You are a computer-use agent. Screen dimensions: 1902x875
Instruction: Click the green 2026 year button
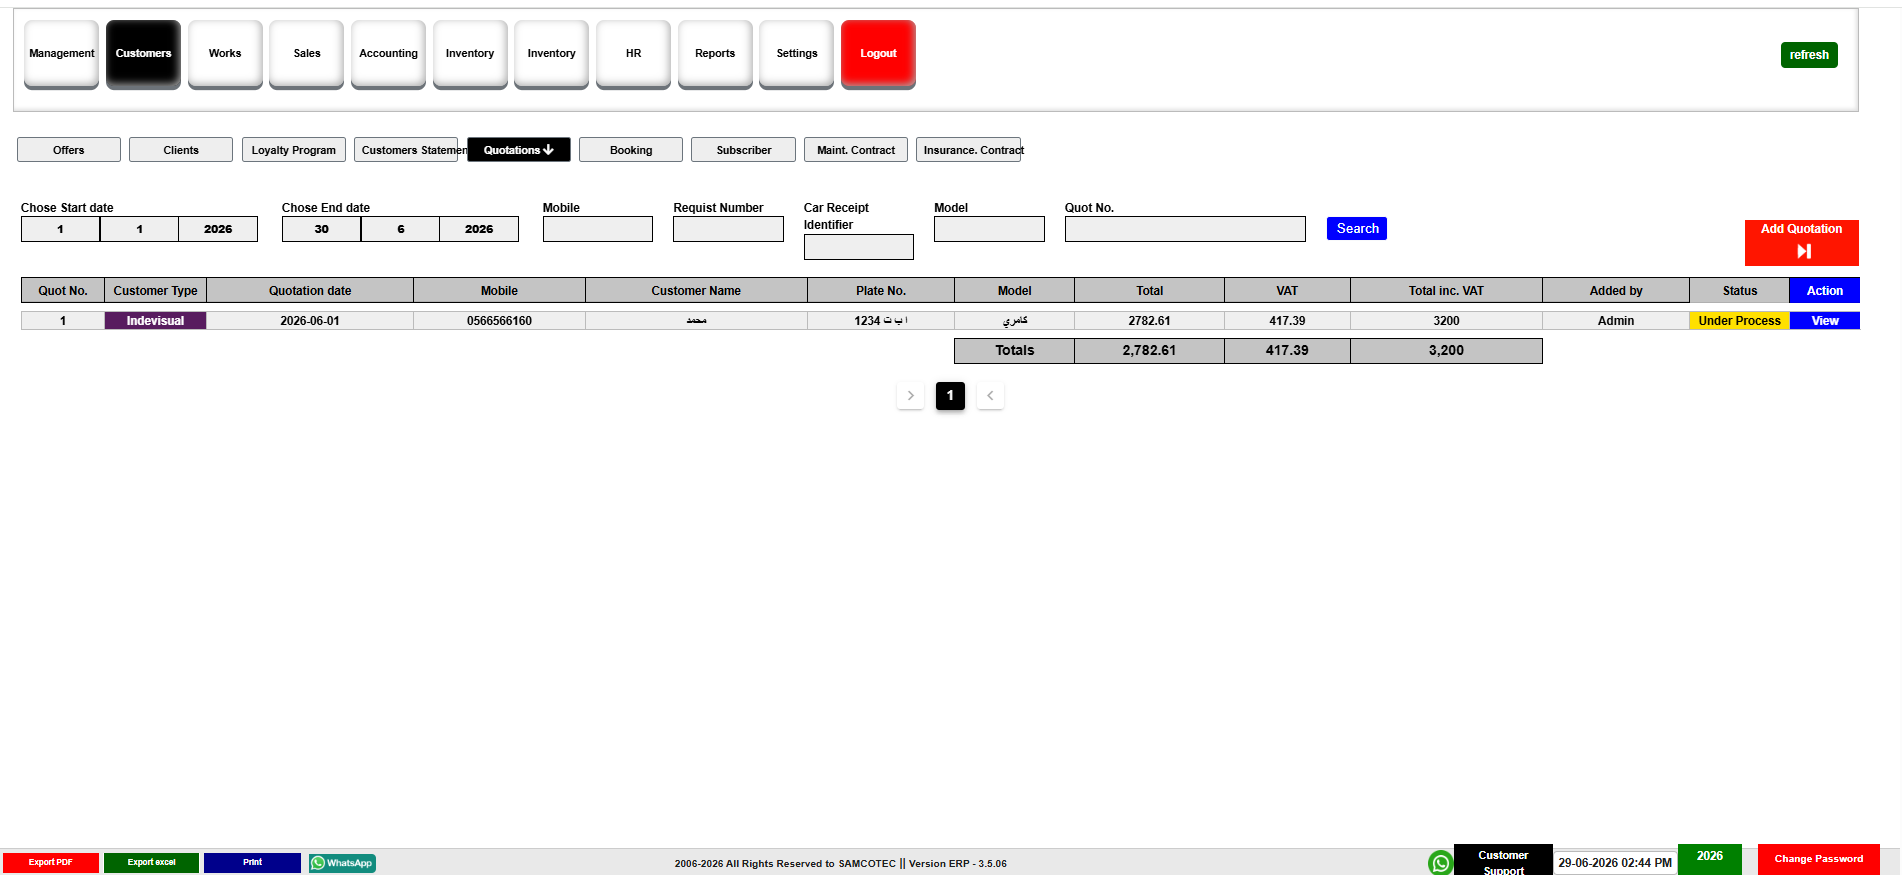tap(1710, 859)
